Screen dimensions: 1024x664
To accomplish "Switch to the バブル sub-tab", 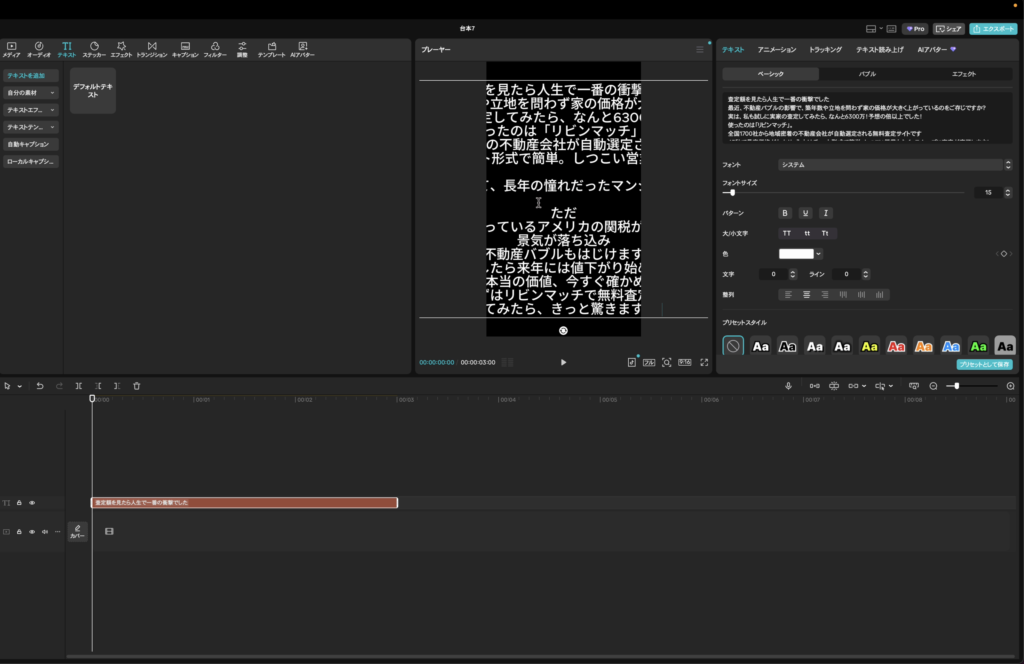I will coord(867,74).
